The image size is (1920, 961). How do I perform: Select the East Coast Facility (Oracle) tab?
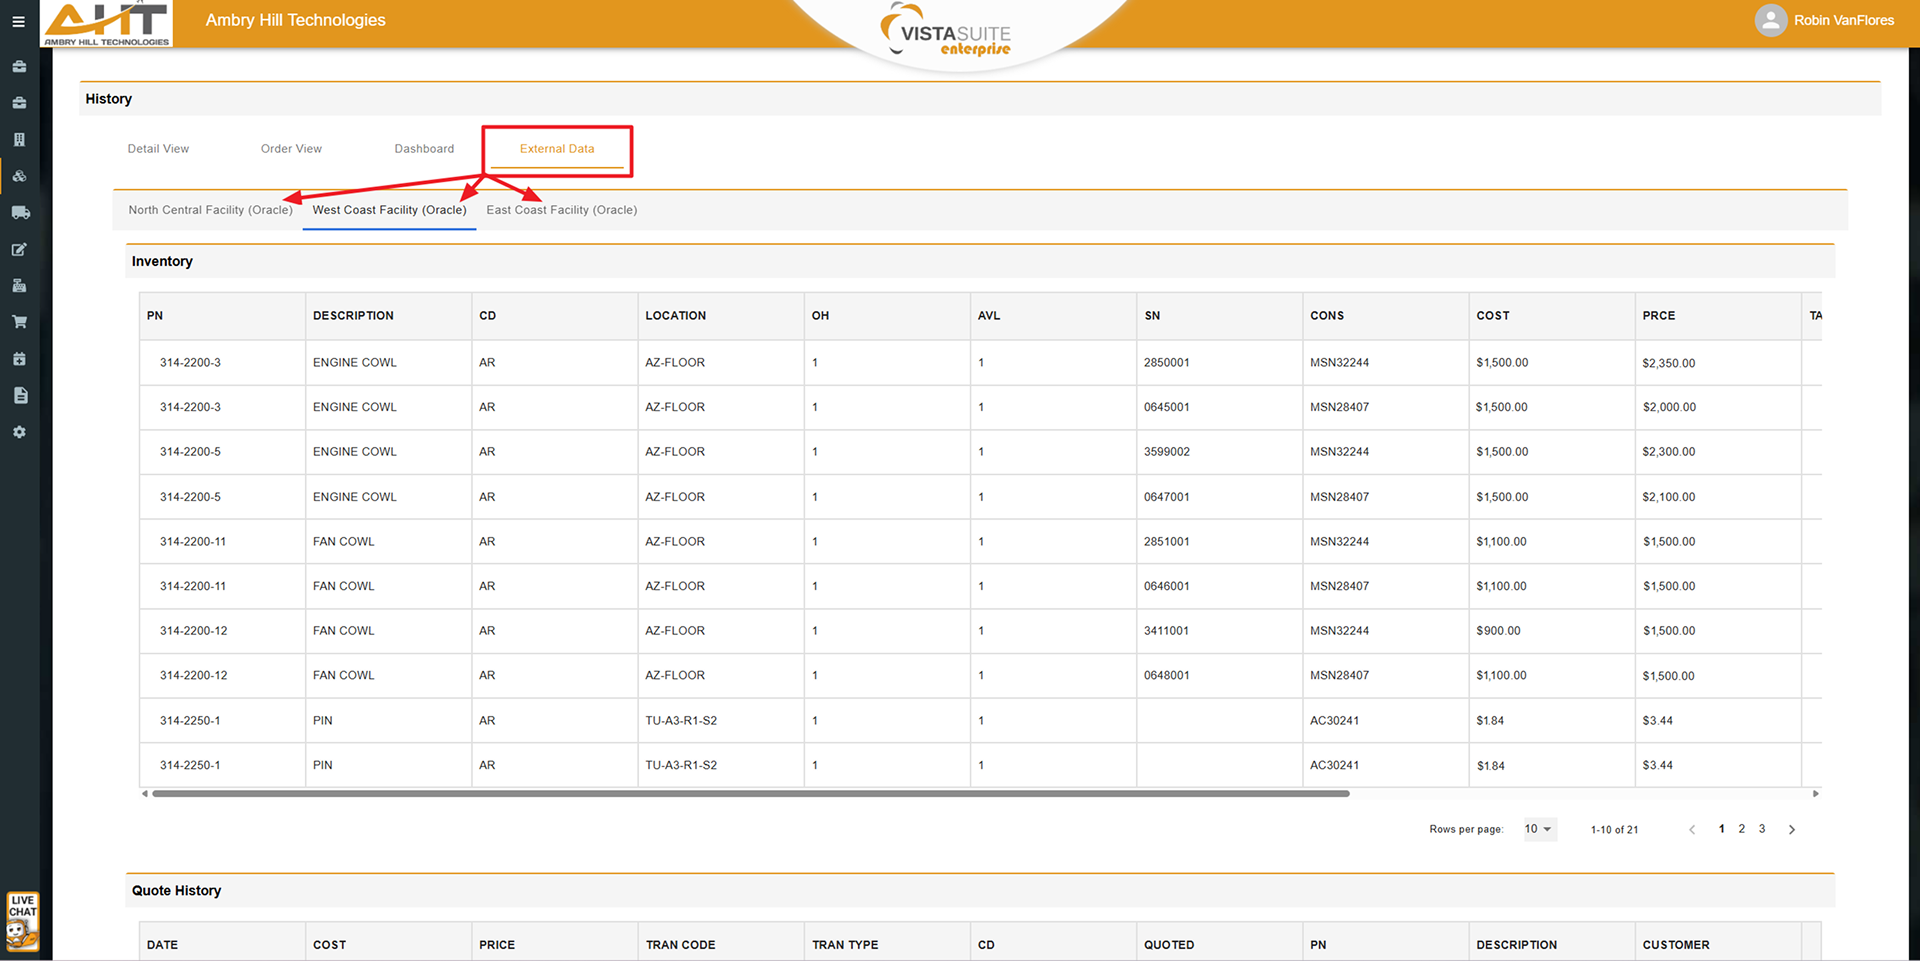(562, 210)
